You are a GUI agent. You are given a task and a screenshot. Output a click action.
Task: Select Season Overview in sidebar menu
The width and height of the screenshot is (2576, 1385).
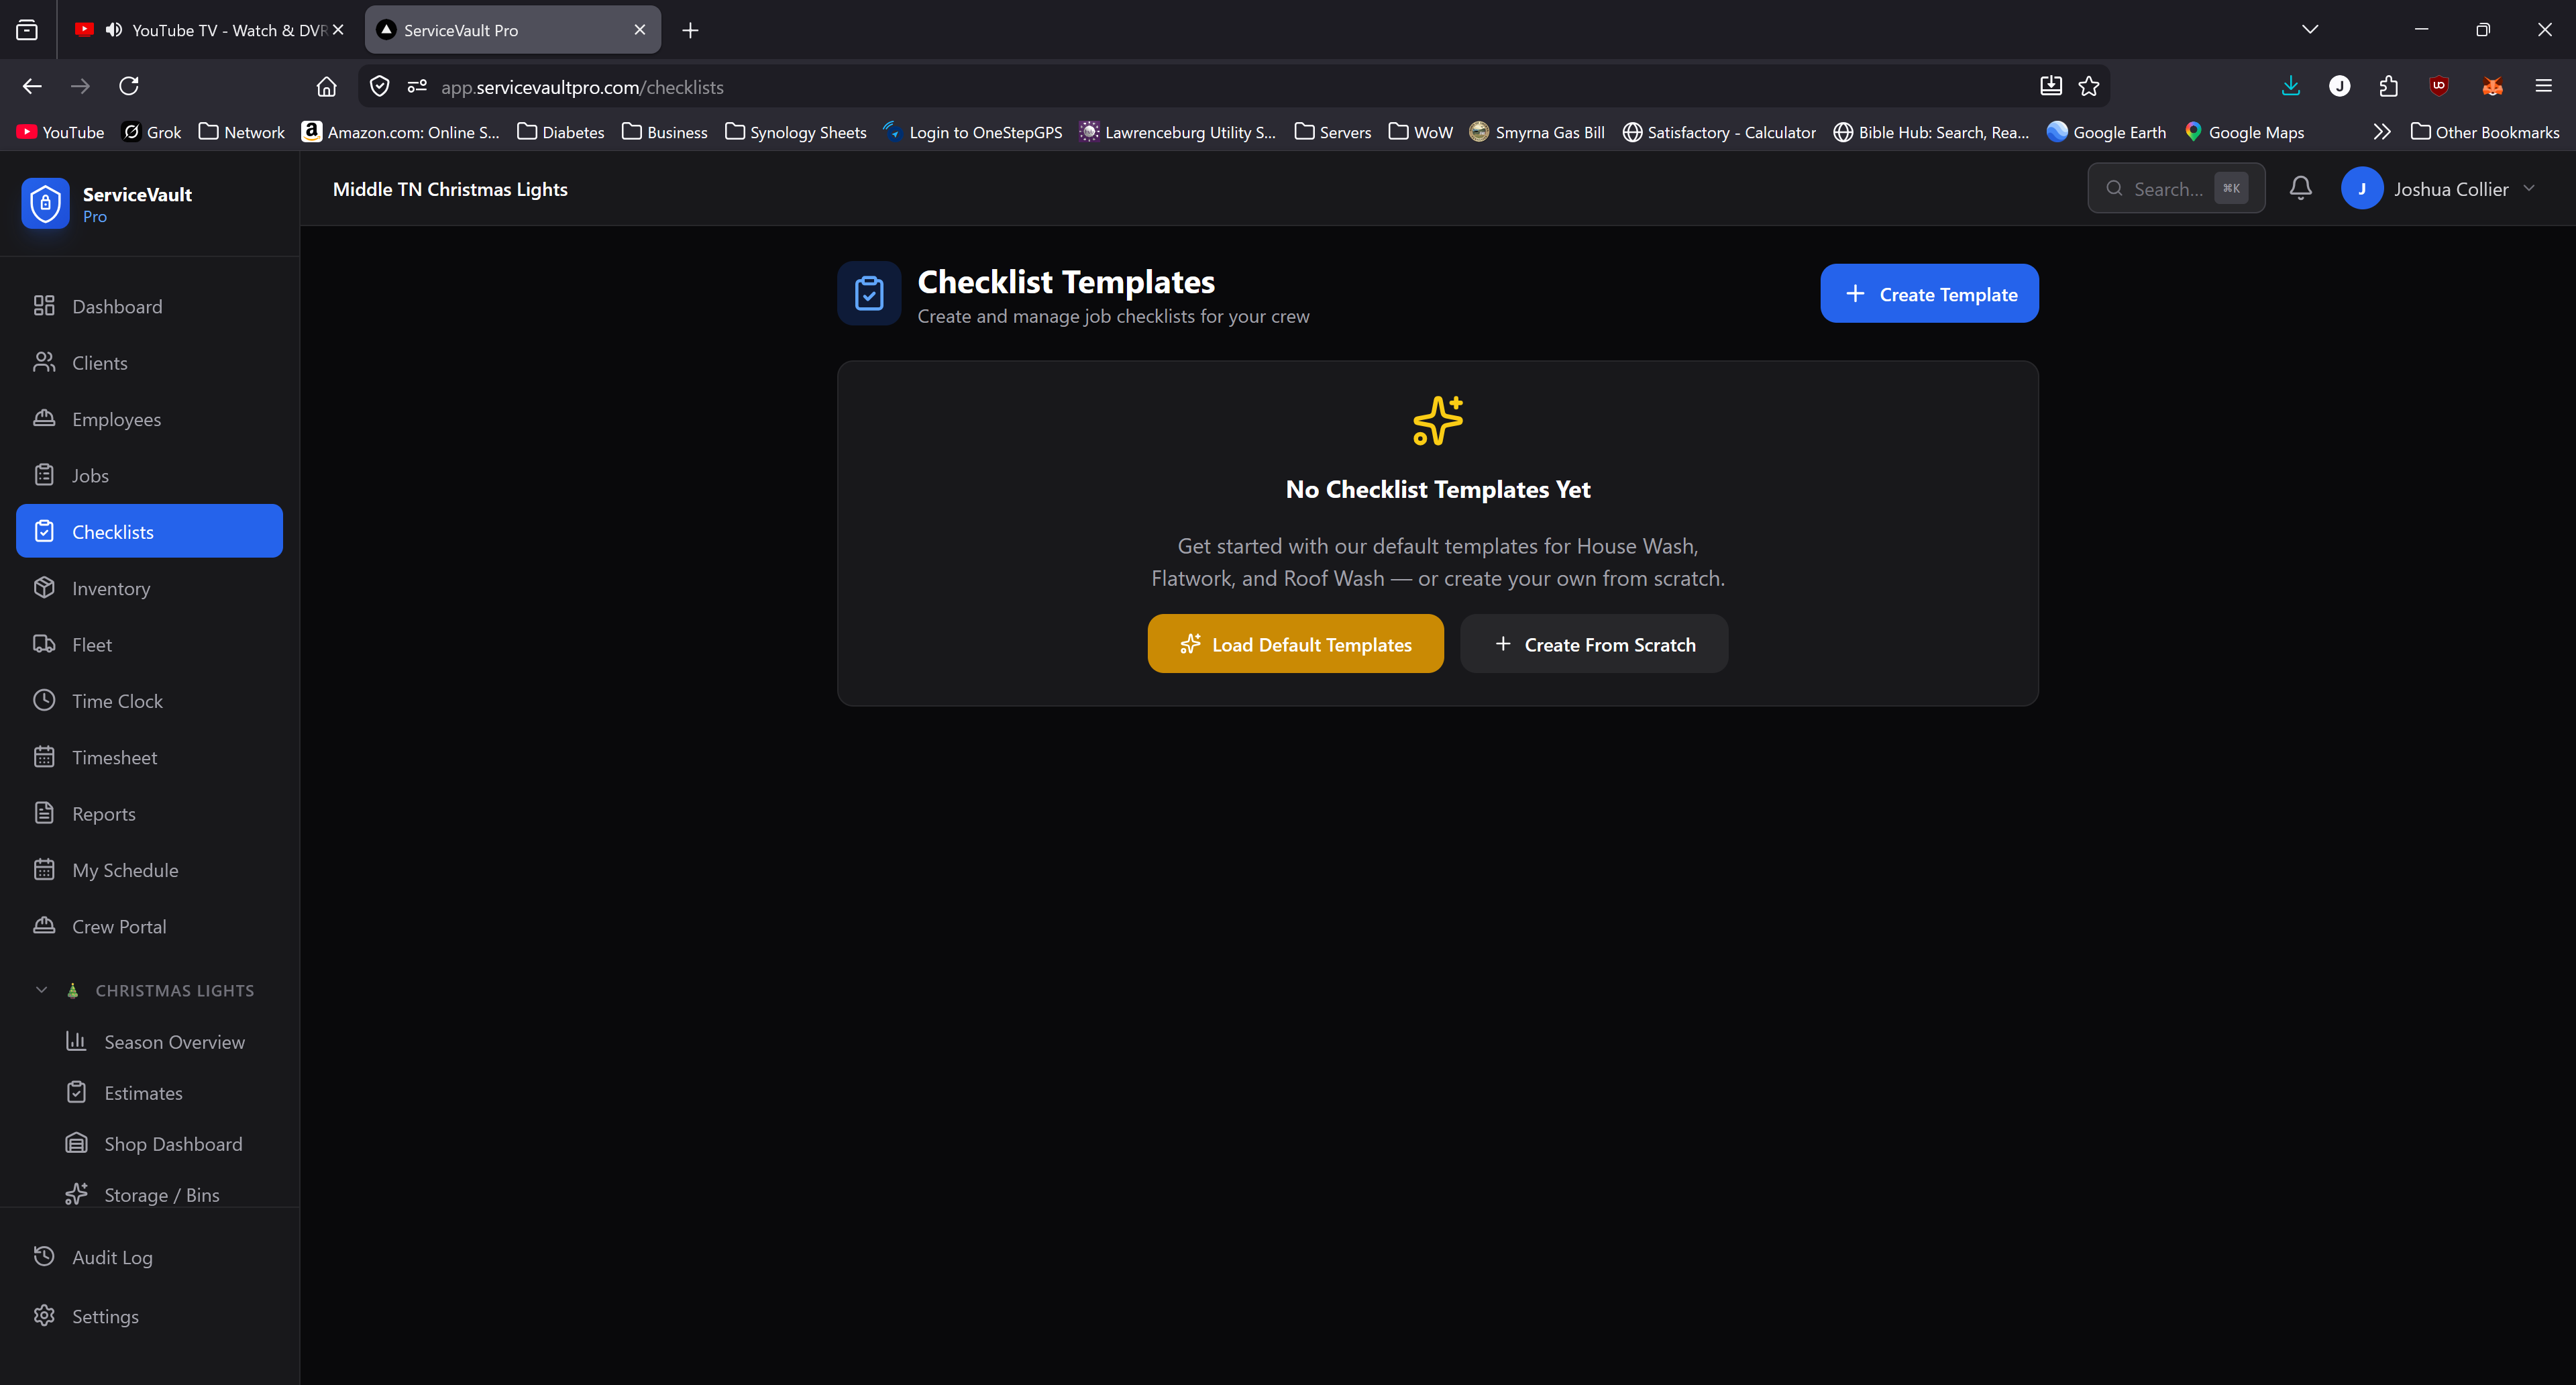pyautogui.click(x=174, y=1042)
